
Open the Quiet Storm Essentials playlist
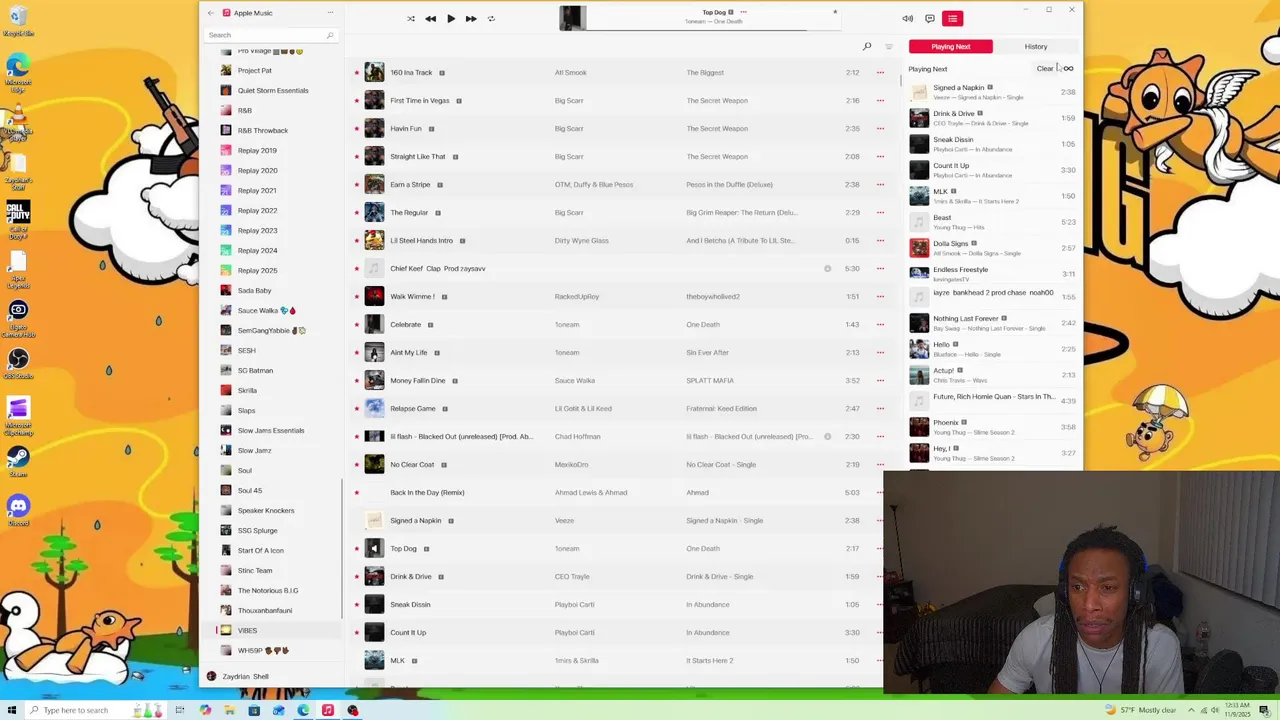click(x=272, y=90)
